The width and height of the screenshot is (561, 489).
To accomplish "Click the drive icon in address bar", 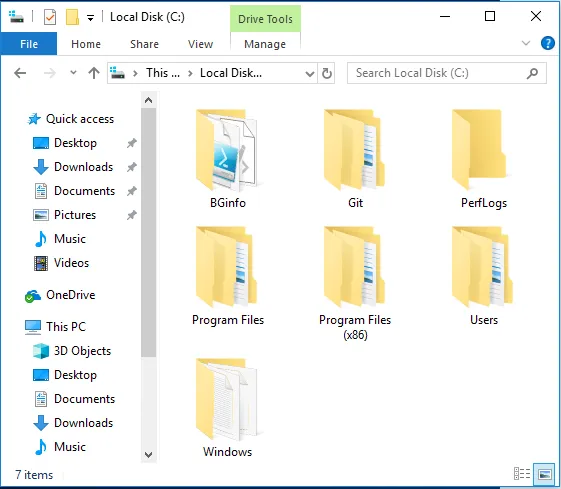I will [x=117, y=73].
